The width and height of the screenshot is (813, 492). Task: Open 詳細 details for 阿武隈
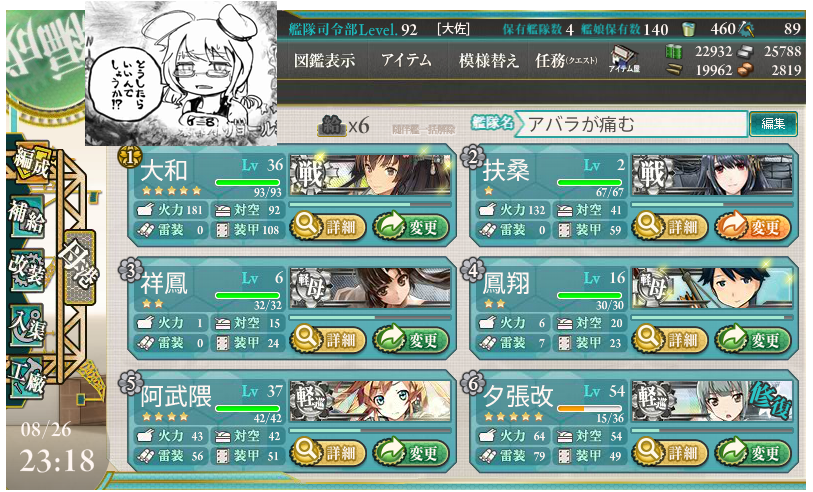pyautogui.click(x=328, y=453)
